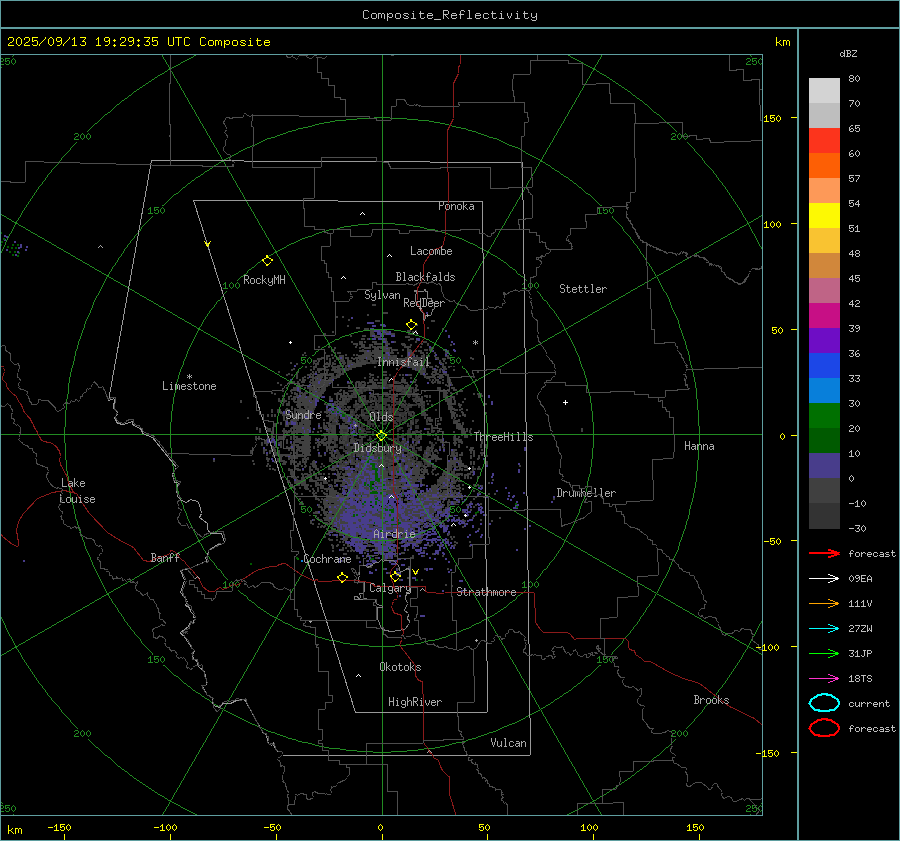
Task: Click the legend text 09EA
Action: point(860,579)
